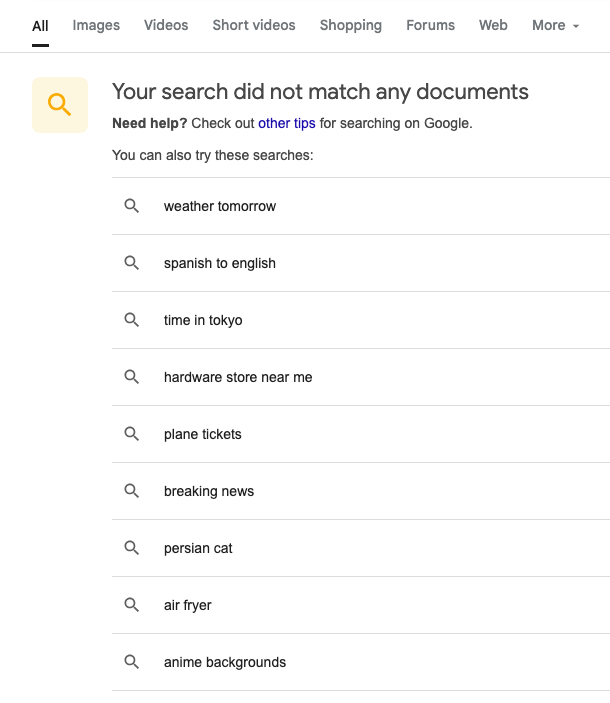Open the Videos tab

click(166, 25)
